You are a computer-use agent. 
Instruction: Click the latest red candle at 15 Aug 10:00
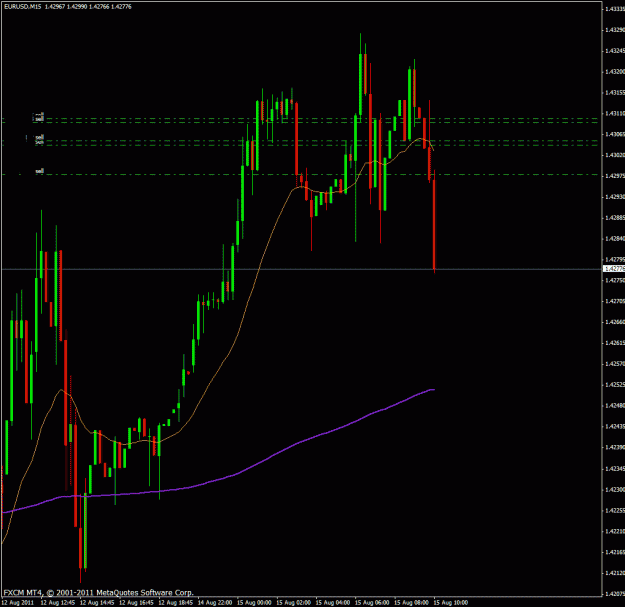pos(434,223)
